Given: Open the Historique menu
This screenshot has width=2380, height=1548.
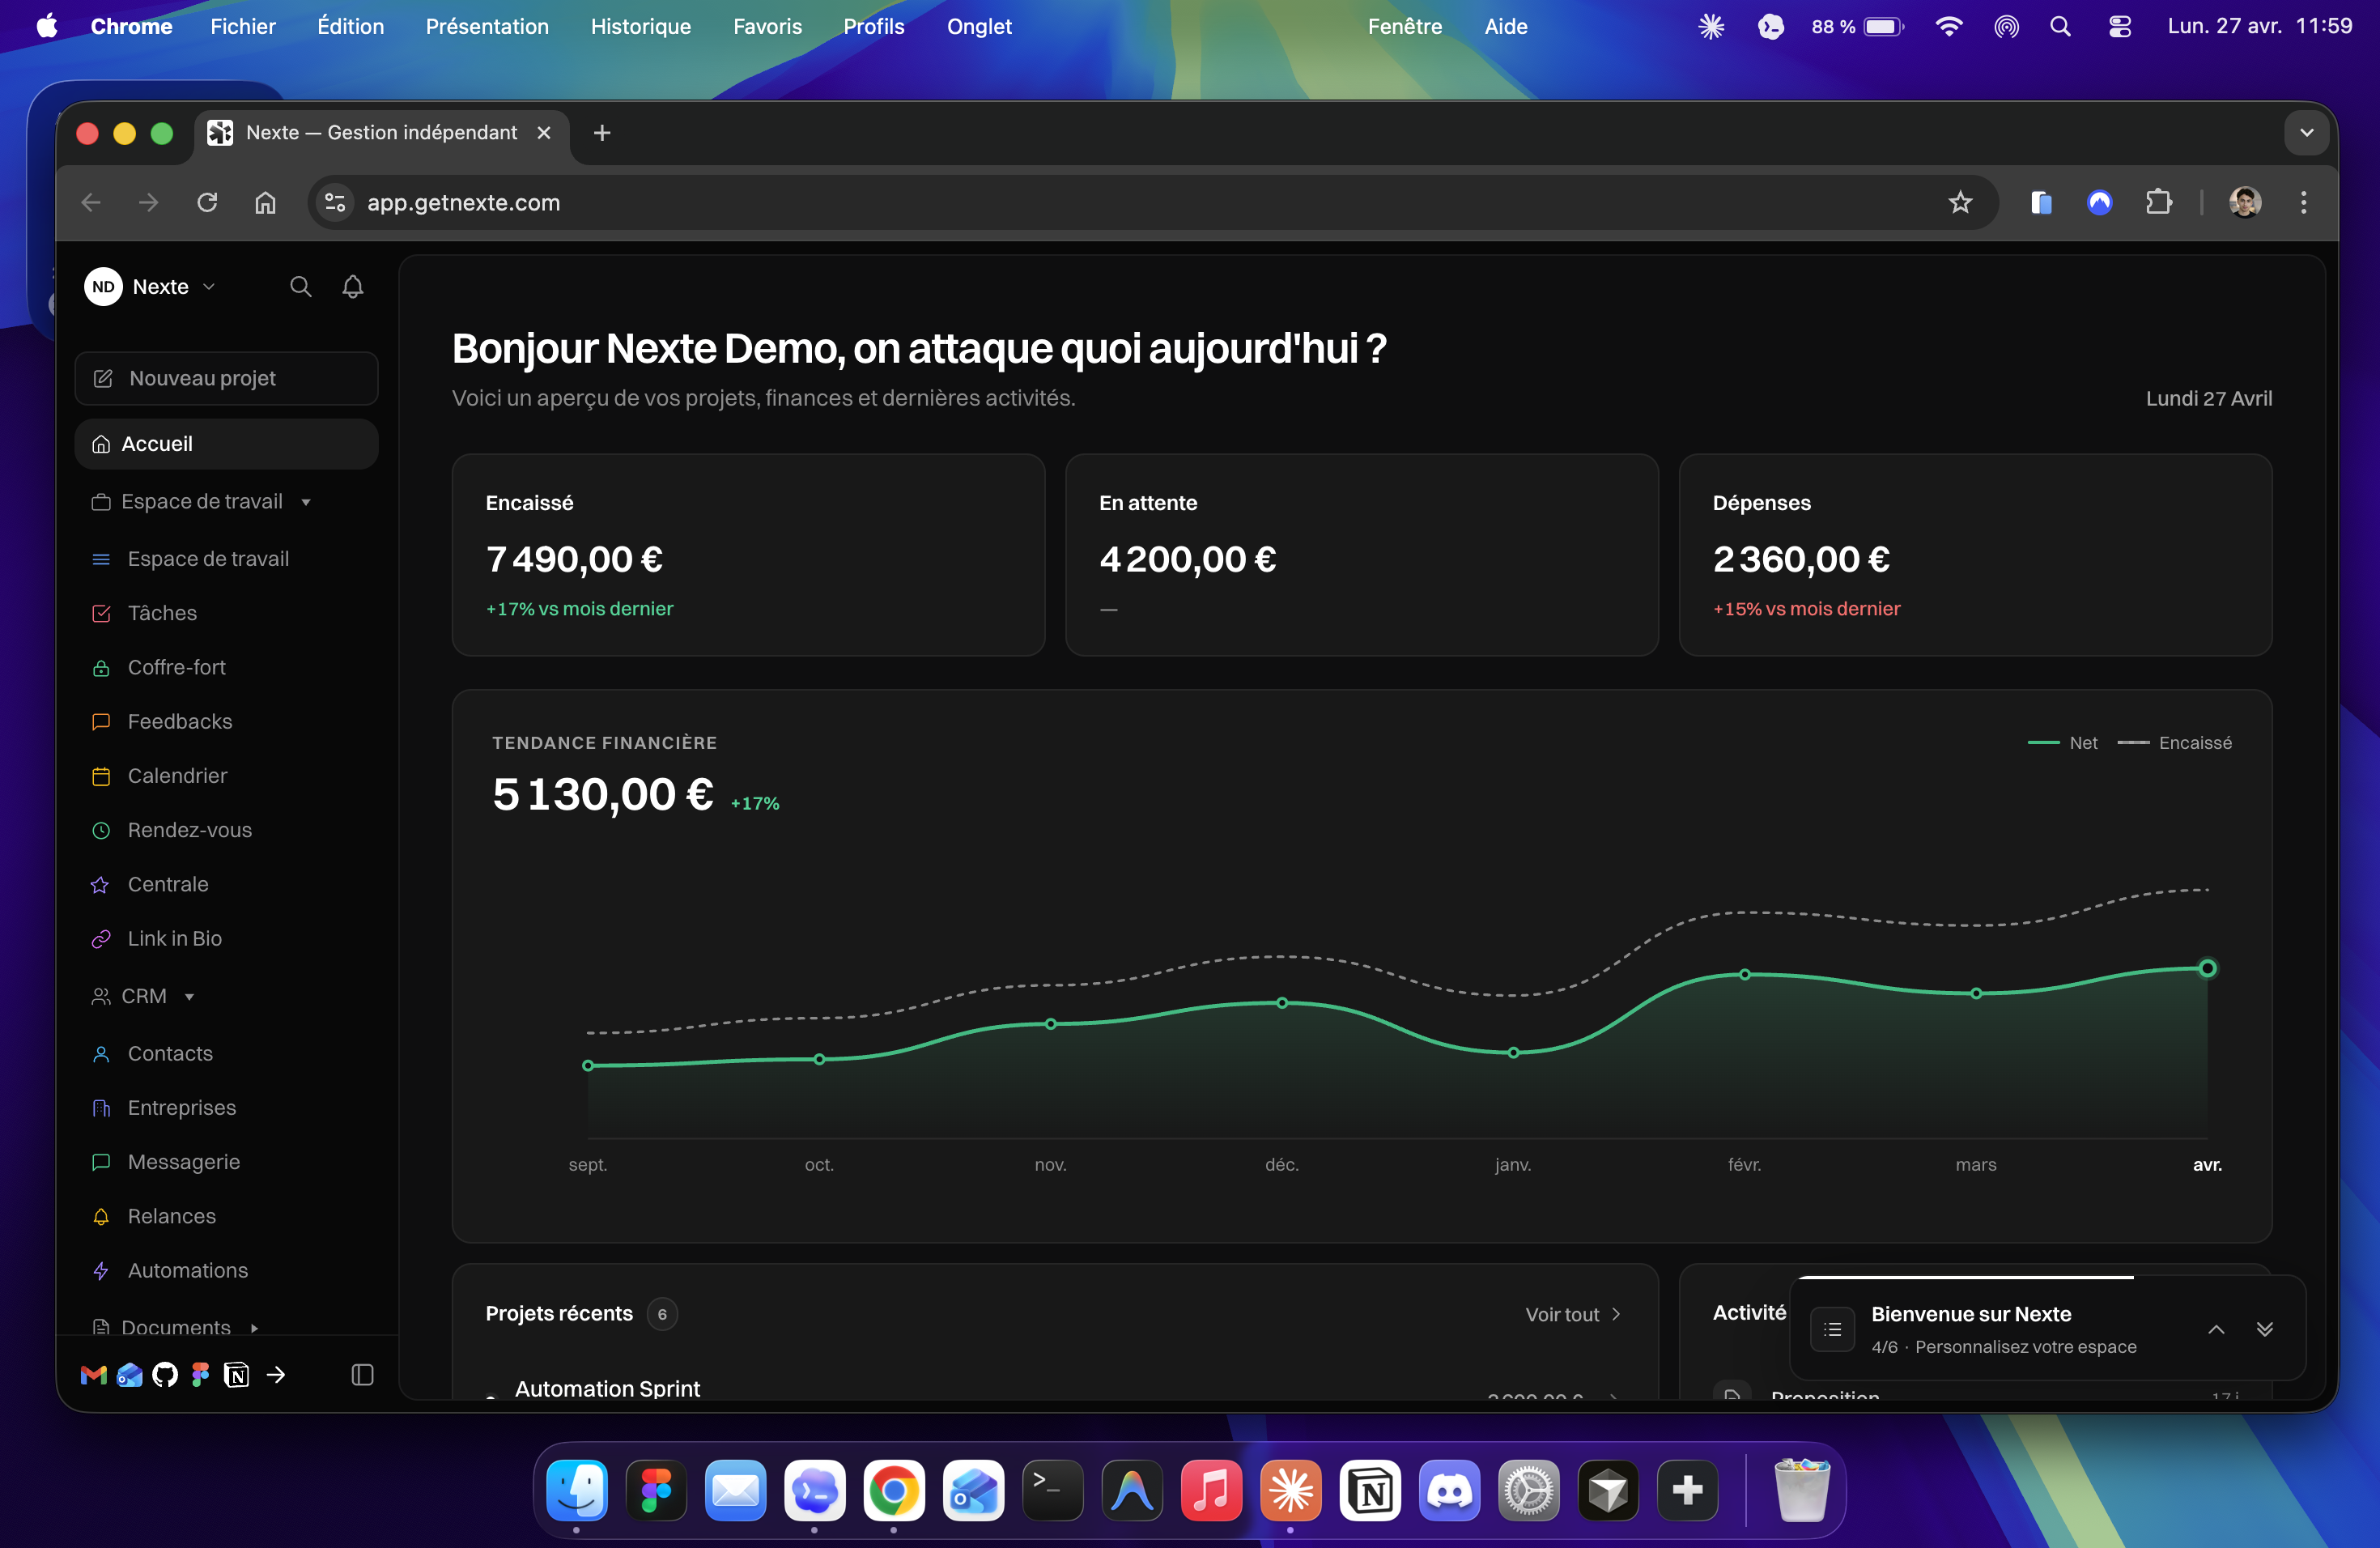Looking at the screenshot, I should 641,27.
